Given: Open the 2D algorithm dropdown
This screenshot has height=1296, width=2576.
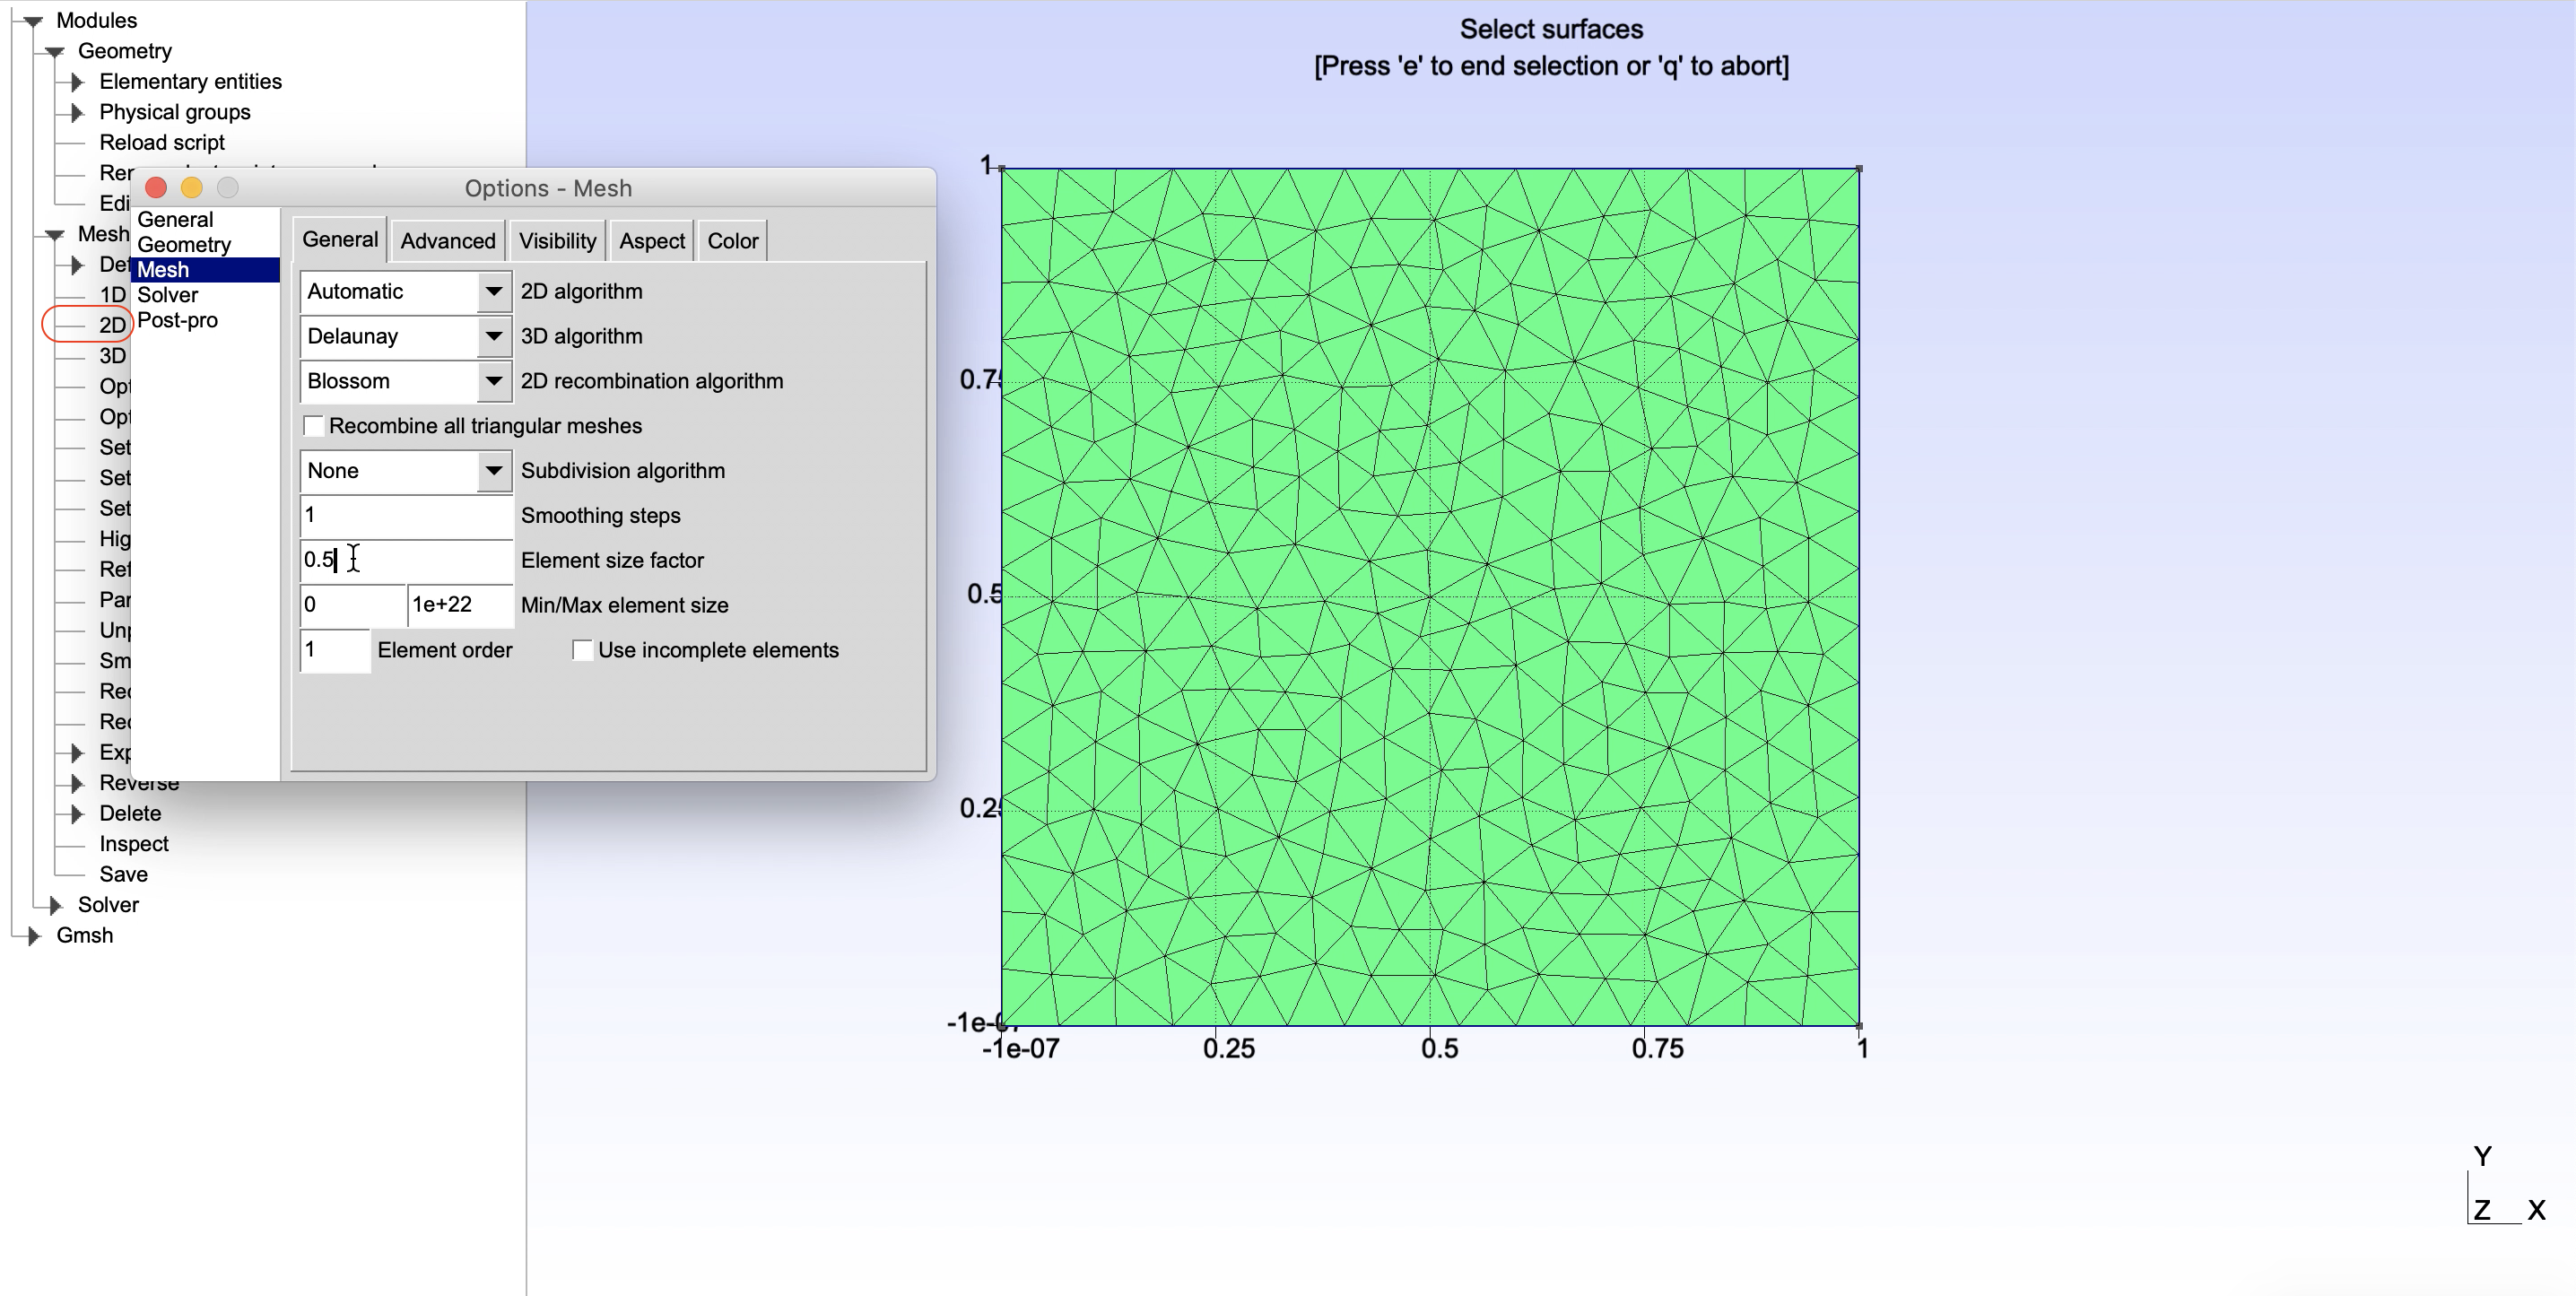Looking at the screenshot, I should [493, 292].
